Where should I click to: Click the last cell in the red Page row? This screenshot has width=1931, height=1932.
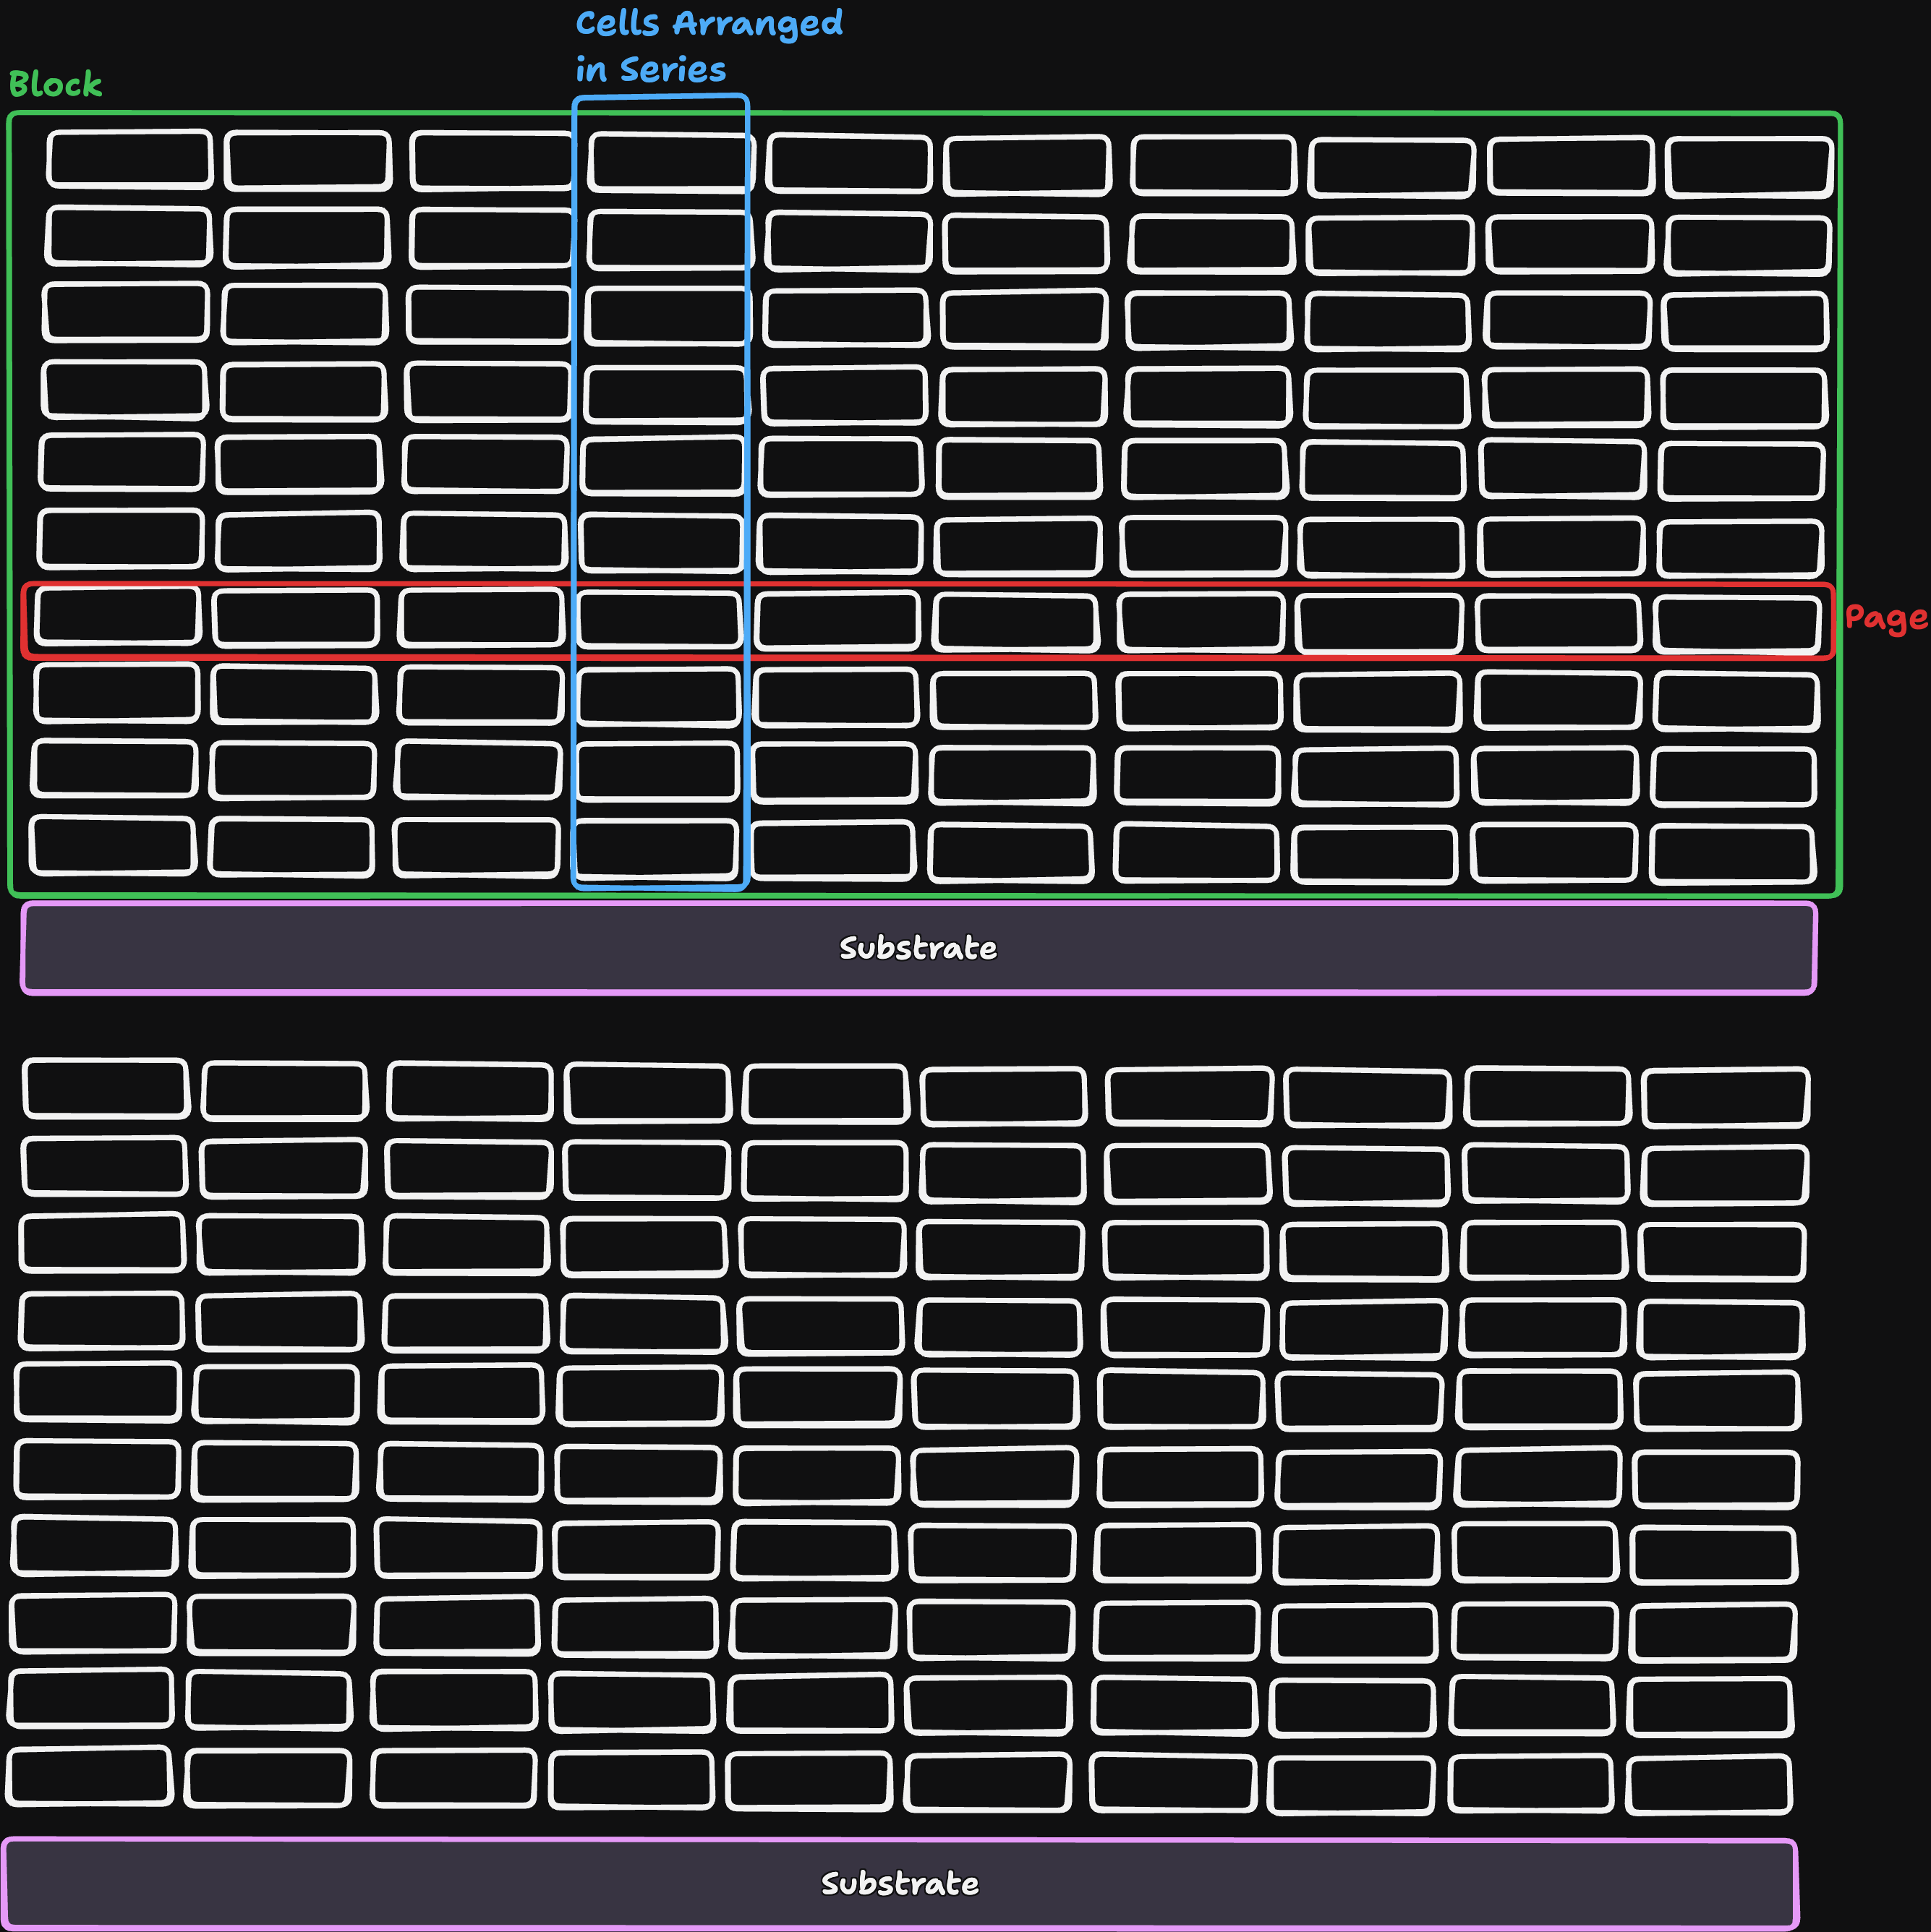click(x=1737, y=624)
